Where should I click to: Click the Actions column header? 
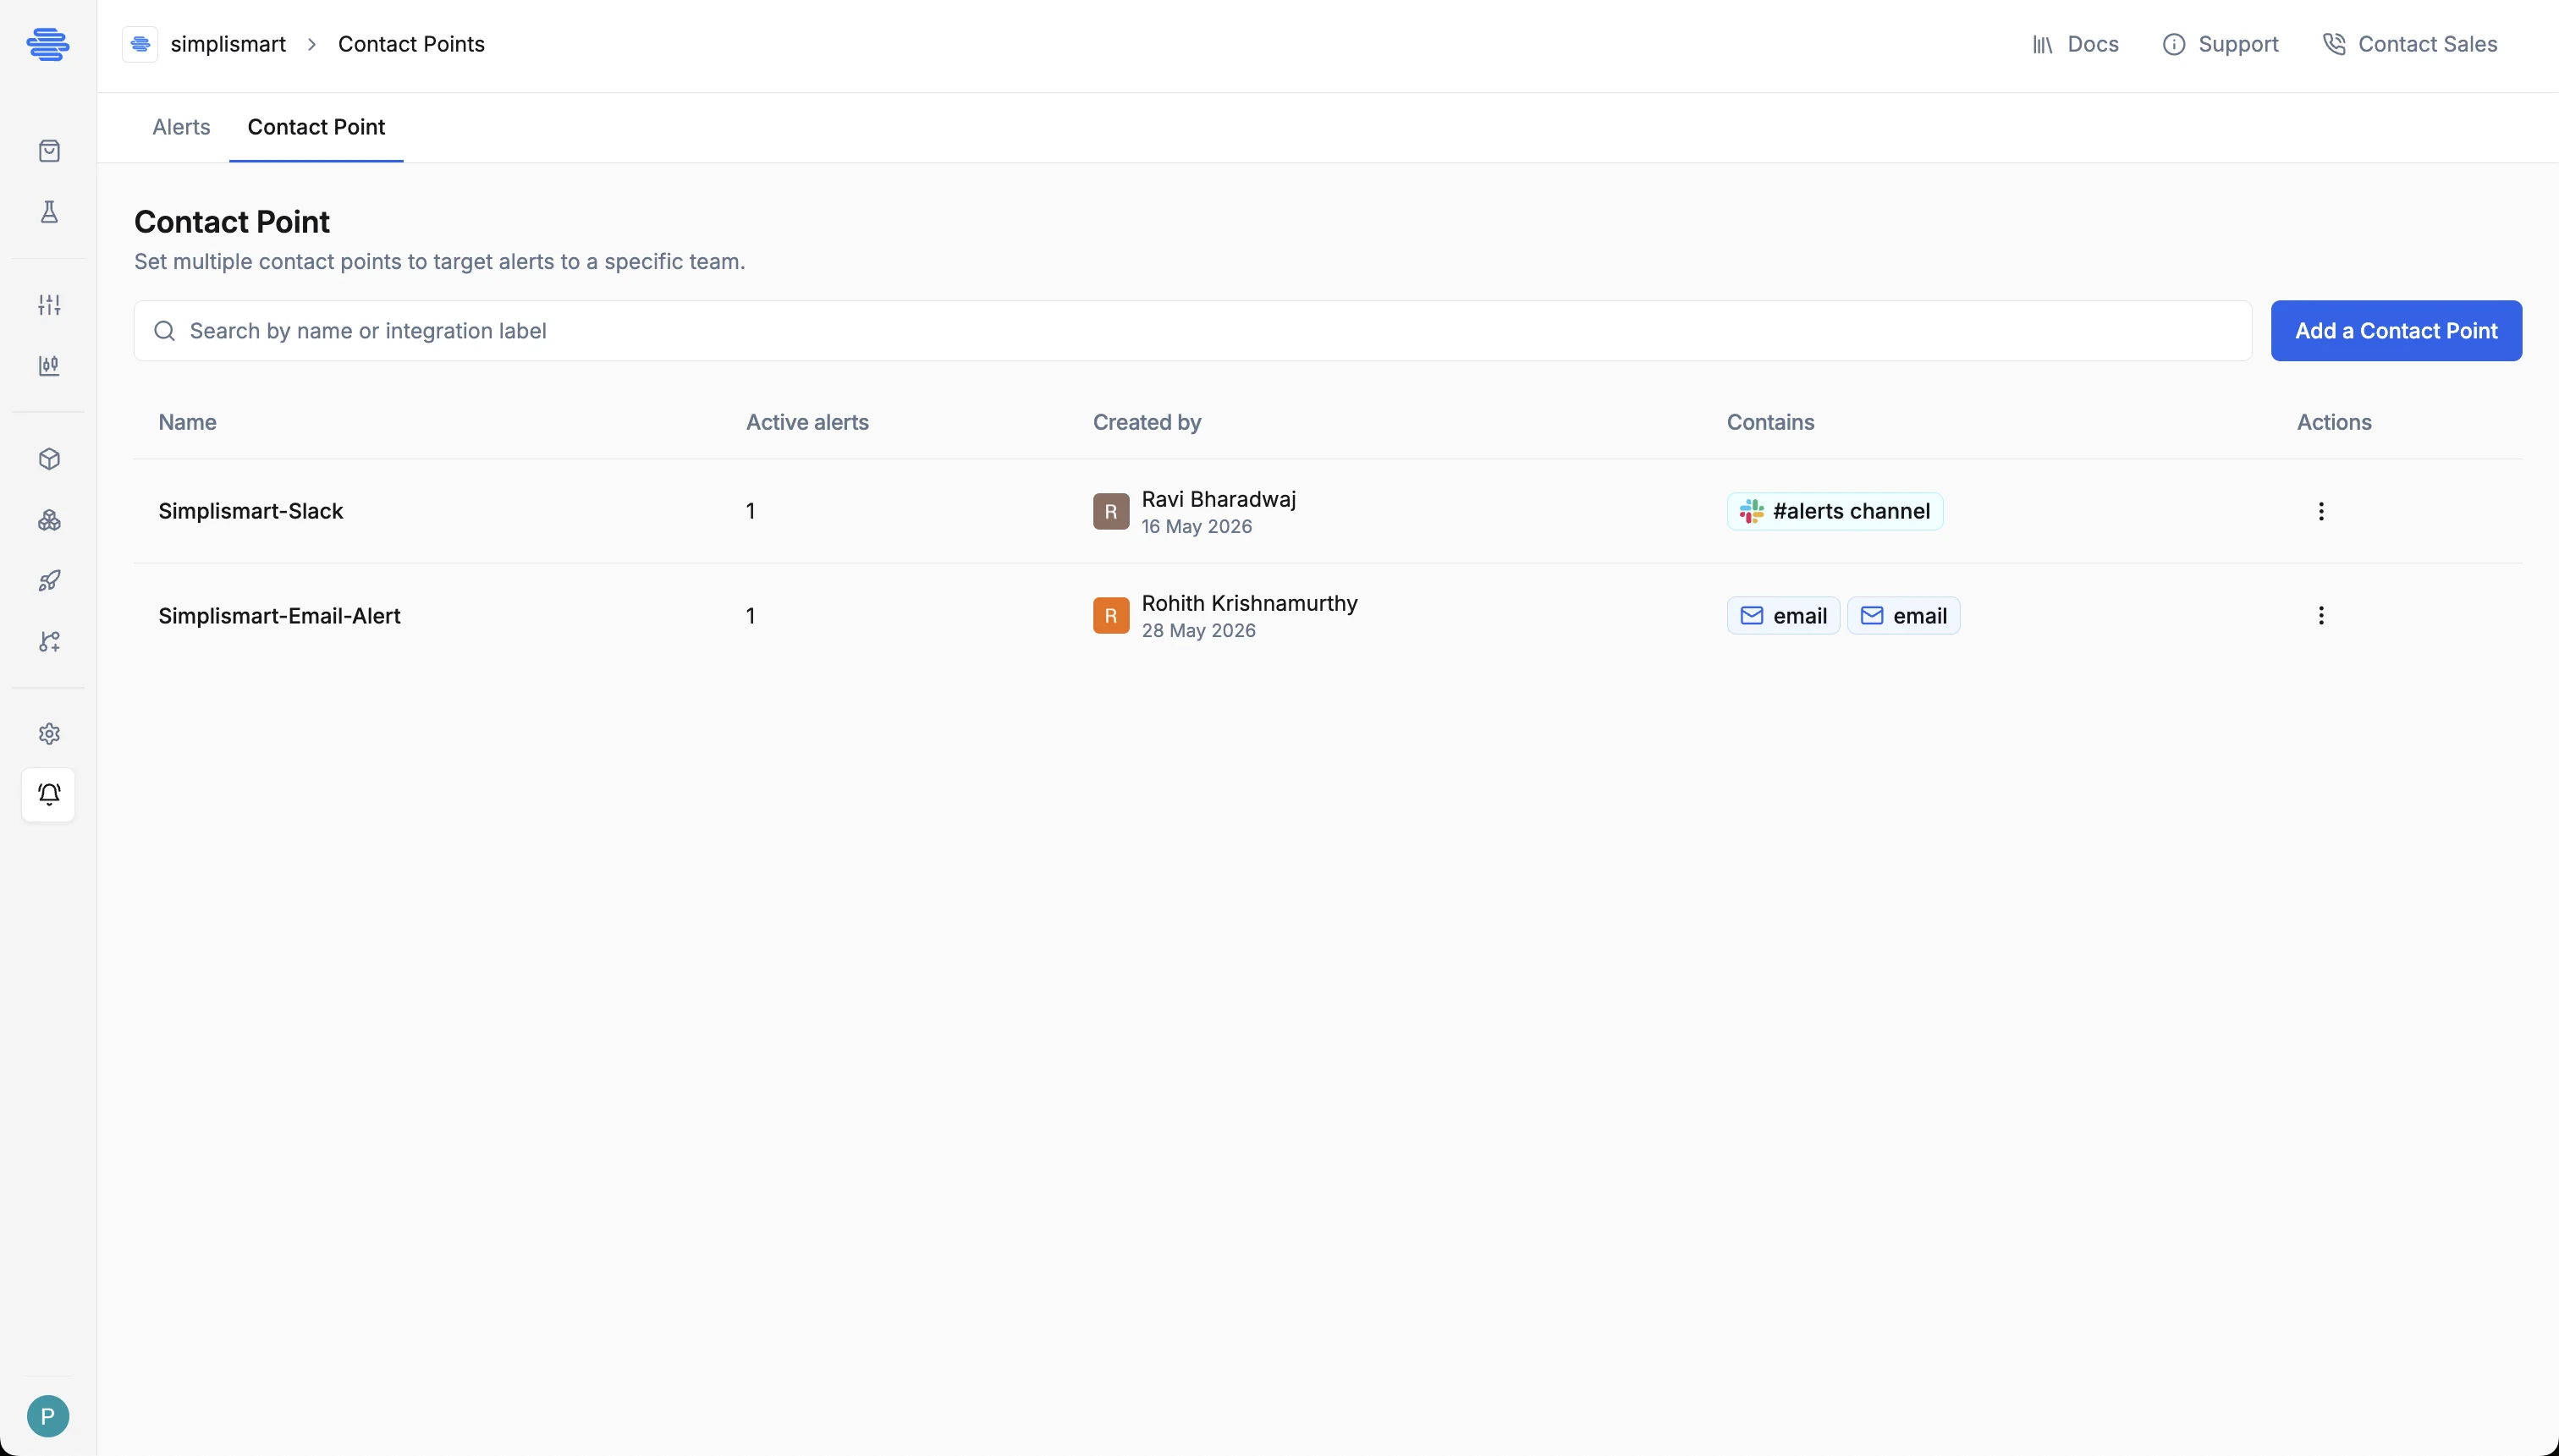tap(2334, 422)
